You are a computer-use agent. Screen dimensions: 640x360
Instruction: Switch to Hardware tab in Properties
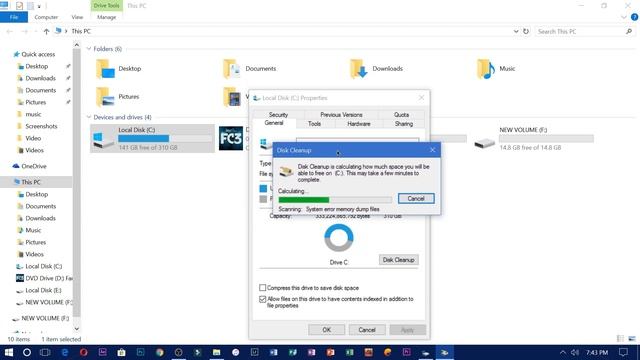(359, 124)
